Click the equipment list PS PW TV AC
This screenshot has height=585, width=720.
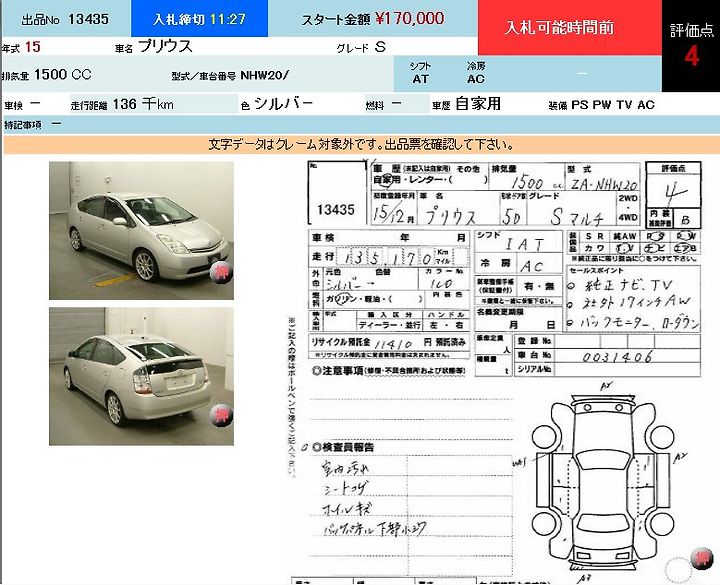613,105
